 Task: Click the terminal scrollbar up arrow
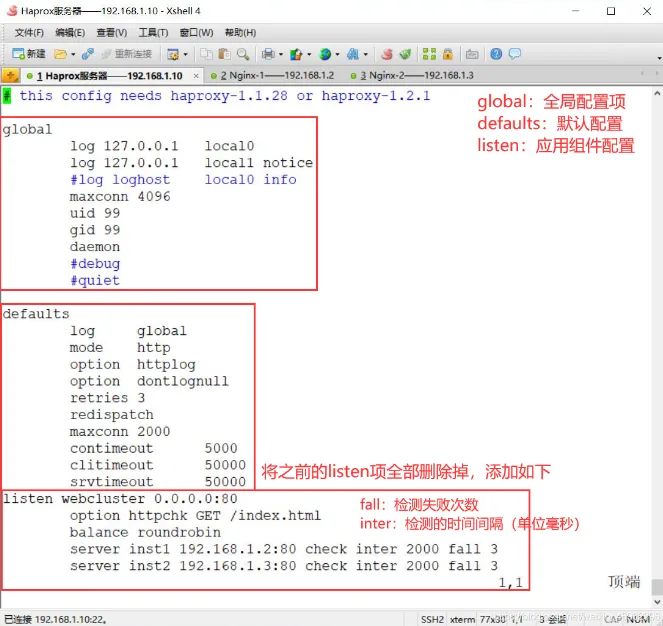(657, 93)
